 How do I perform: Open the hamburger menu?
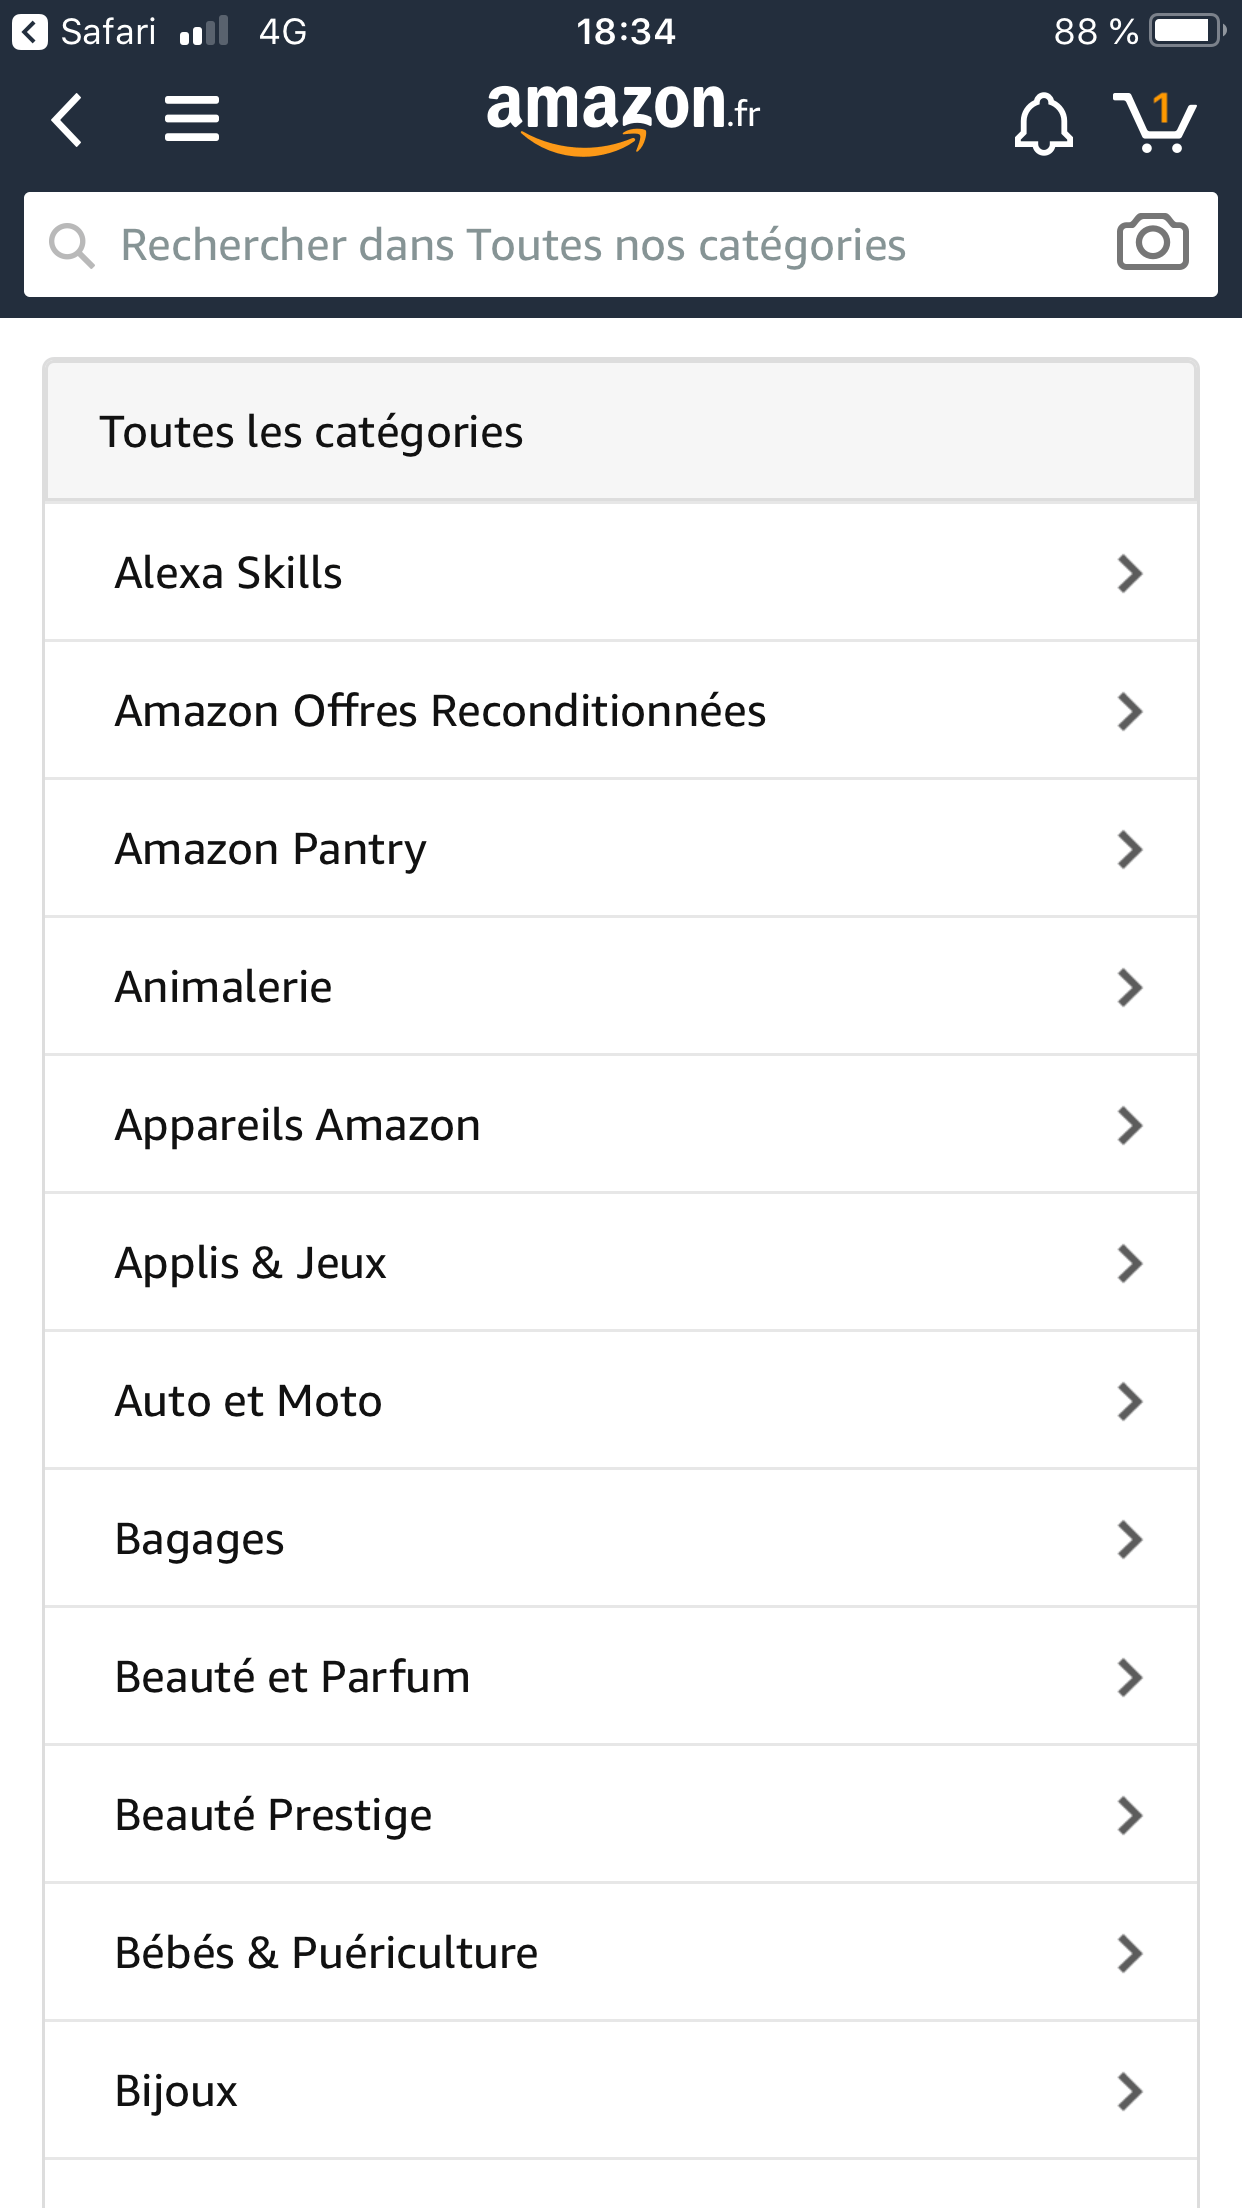[192, 119]
